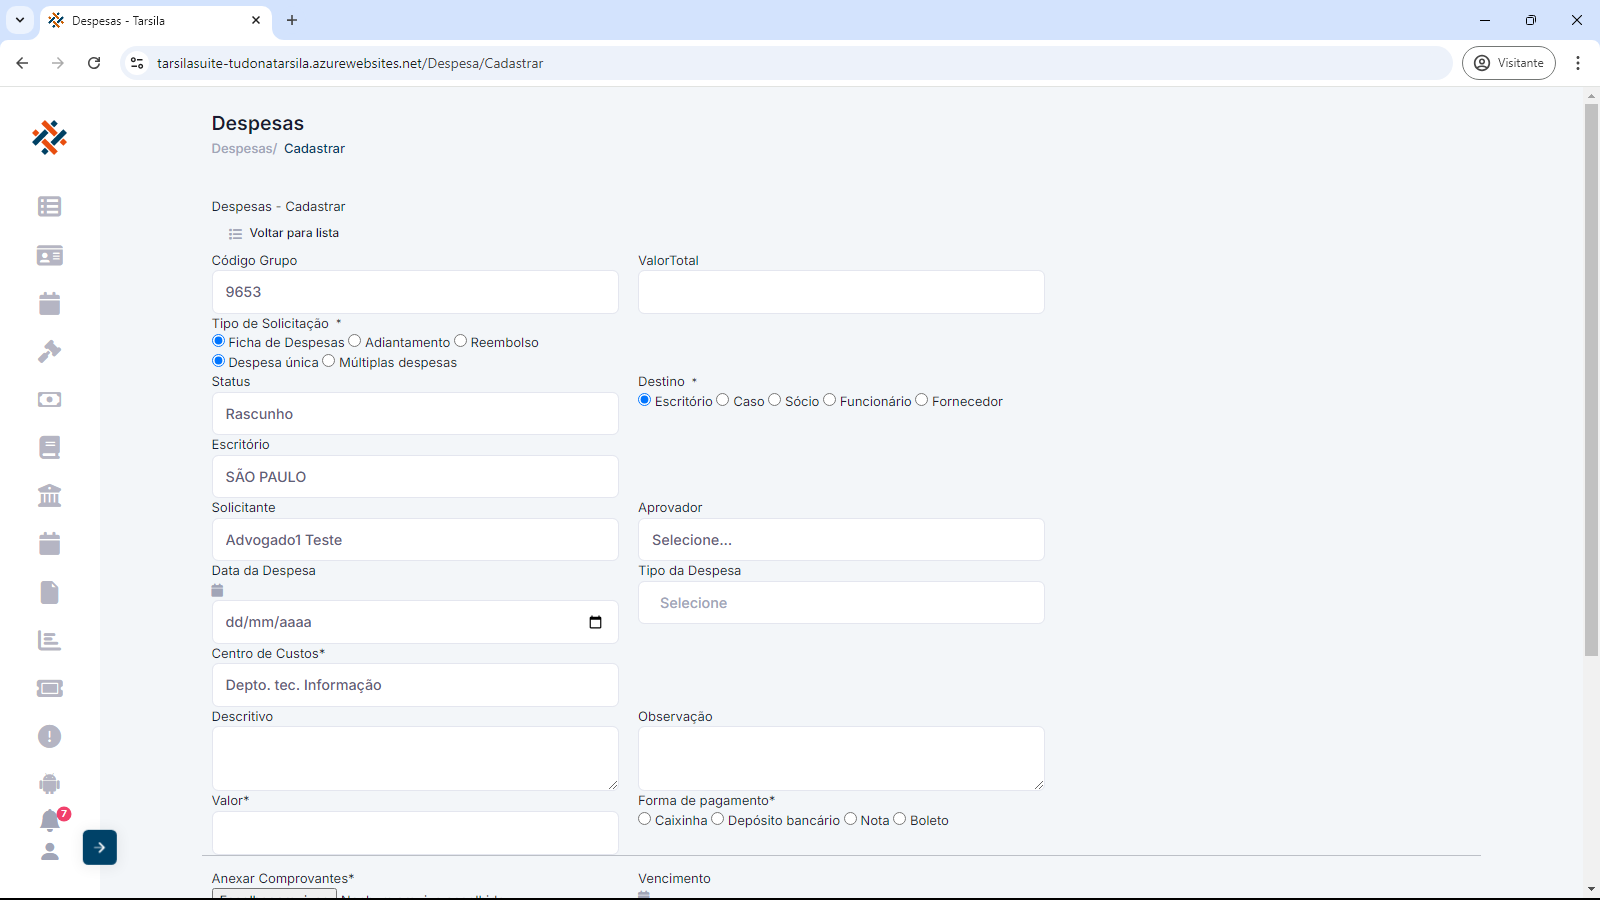Open date picker in Data da Despesa
This screenshot has width=1600, height=900.
click(595, 622)
